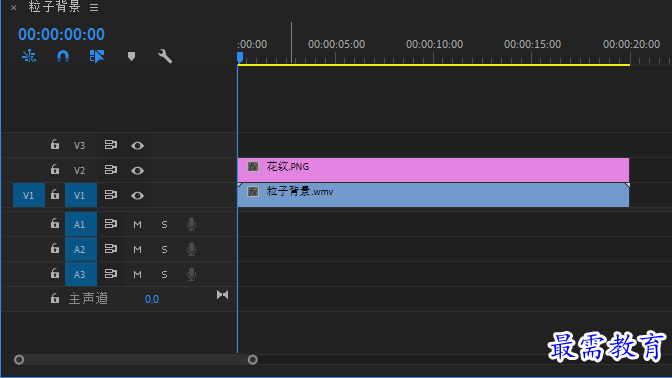Mute track A1

[137, 225]
